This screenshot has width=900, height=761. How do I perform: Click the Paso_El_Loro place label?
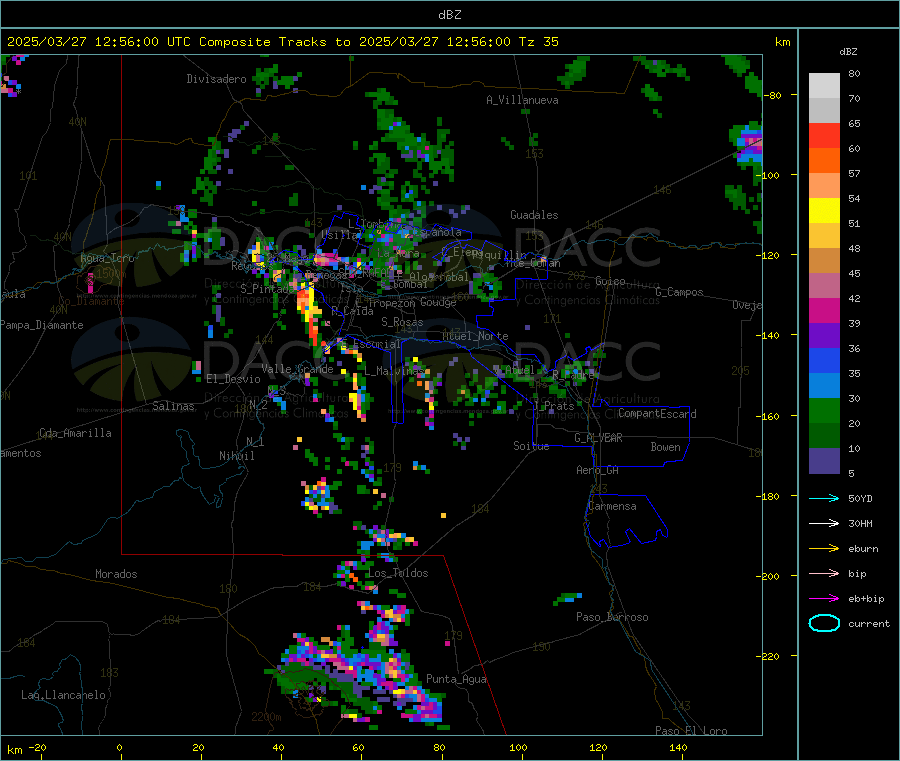tap(691, 731)
